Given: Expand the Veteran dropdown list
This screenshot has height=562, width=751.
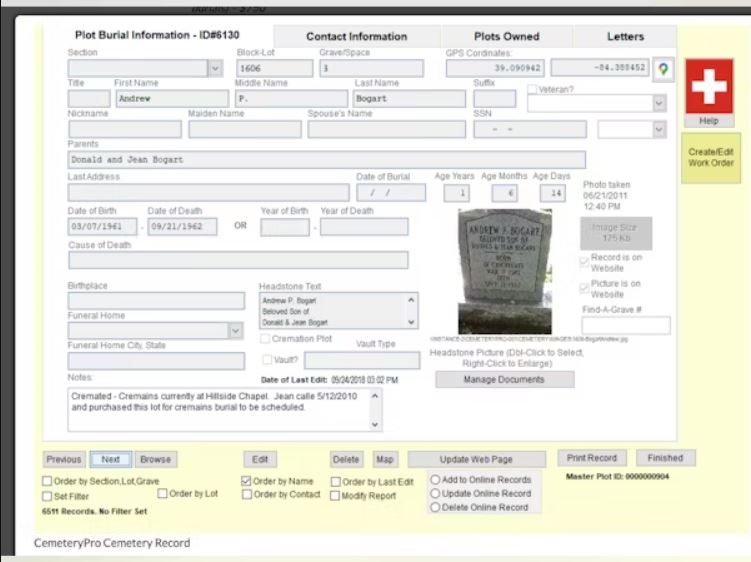Looking at the screenshot, I should tap(659, 103).
